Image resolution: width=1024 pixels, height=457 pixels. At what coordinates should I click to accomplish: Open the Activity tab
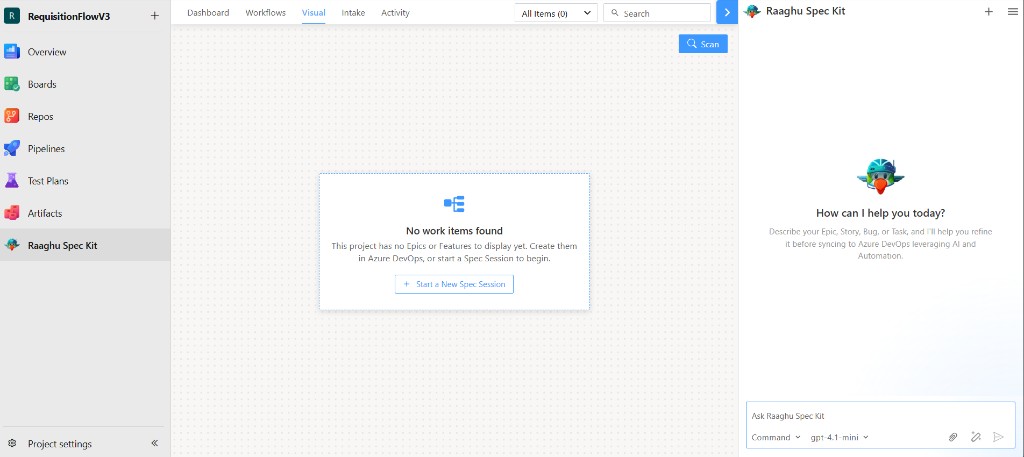point(396,12)
